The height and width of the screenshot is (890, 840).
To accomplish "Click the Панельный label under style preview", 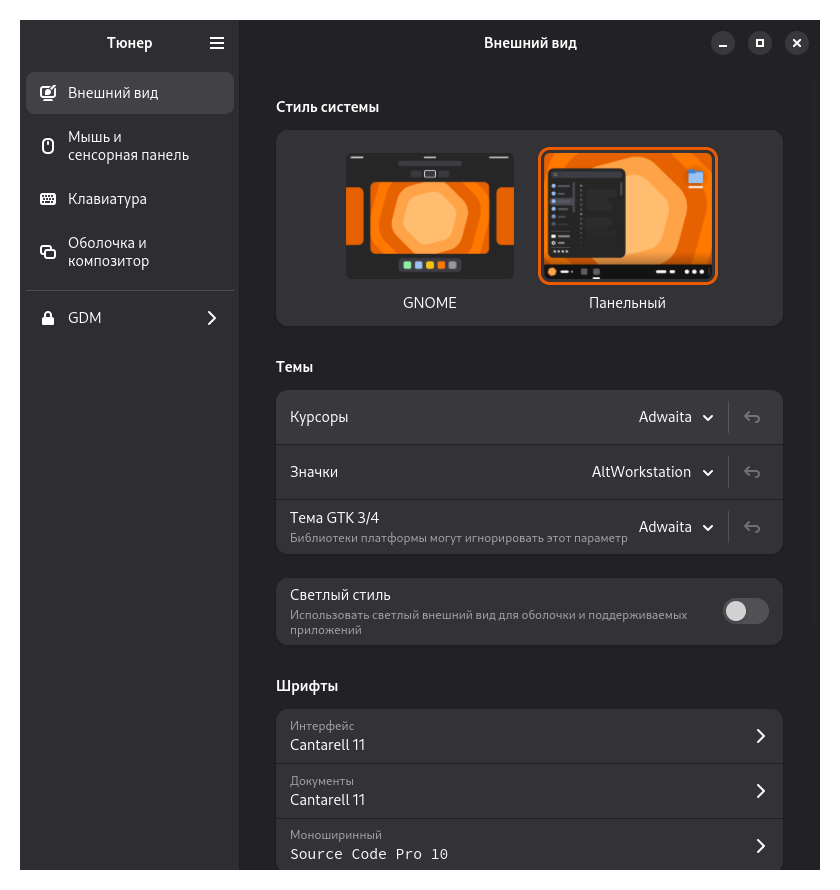I will [x=627, y=303].
